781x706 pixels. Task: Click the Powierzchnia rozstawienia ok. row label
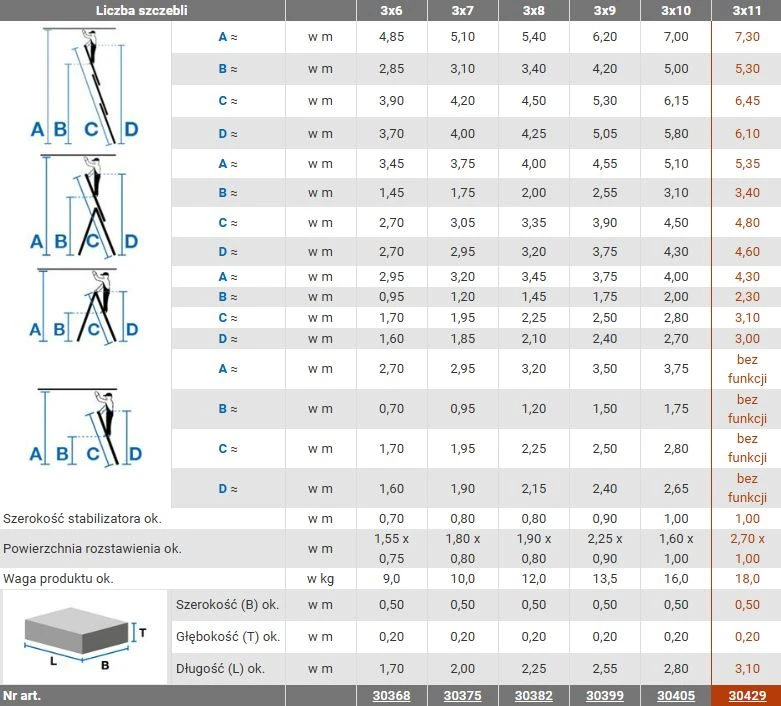92,549
